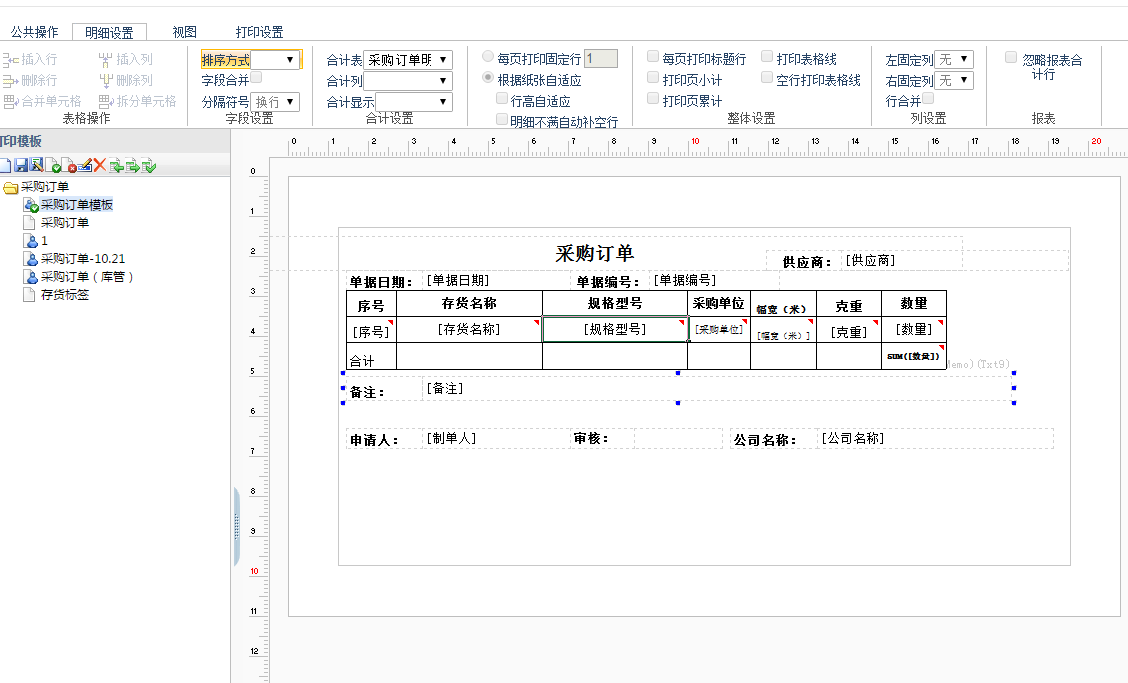Enable the 空行打印表格线 checkbox
This screenshot has width=1128, height=683.
point(767,77)
